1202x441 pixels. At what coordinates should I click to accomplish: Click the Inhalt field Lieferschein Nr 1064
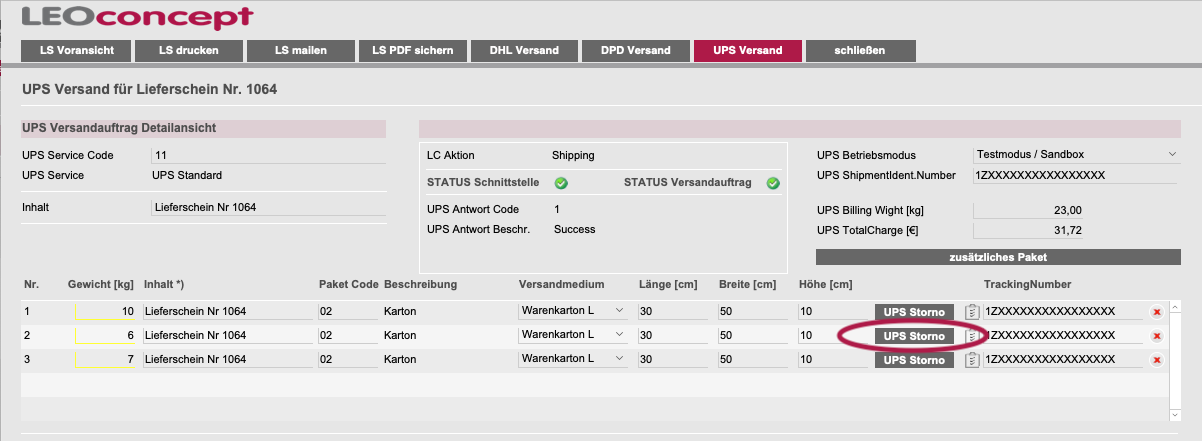point(268,207)
